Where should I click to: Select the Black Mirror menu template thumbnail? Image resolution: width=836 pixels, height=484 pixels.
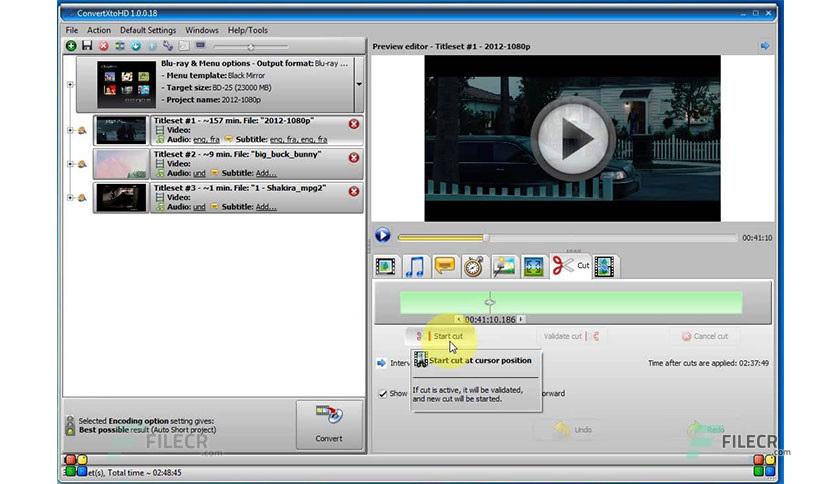[x=126, y=84]
